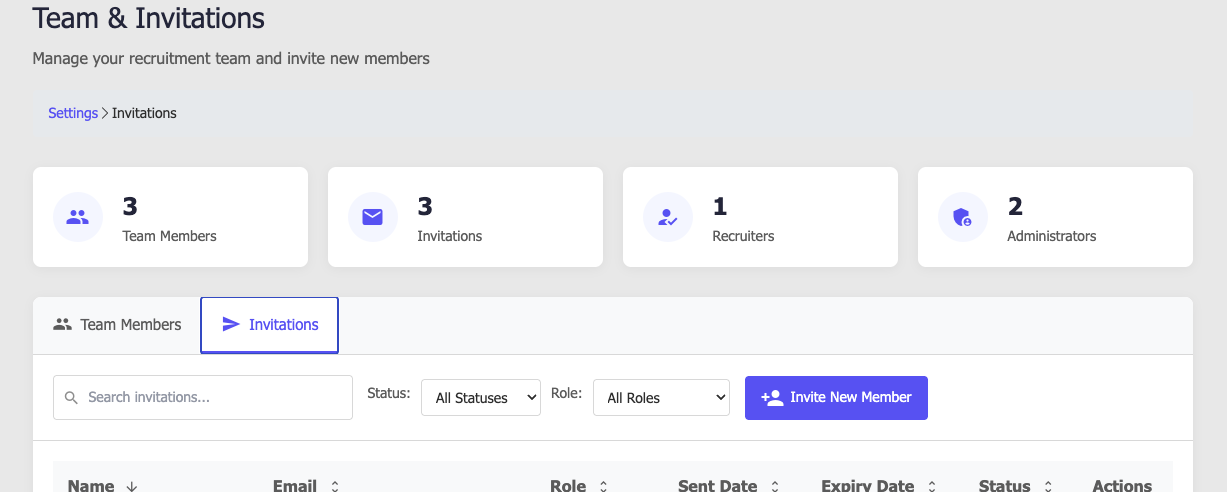Image resolution: width=1227 pixels, height=492 pixels.
Task: Click the Recruiters person-check icon
Action: (668, 217)
